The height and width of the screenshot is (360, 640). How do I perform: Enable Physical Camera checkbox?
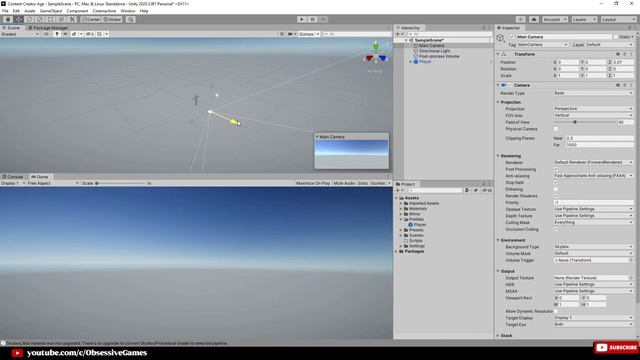tap(556, 129)
